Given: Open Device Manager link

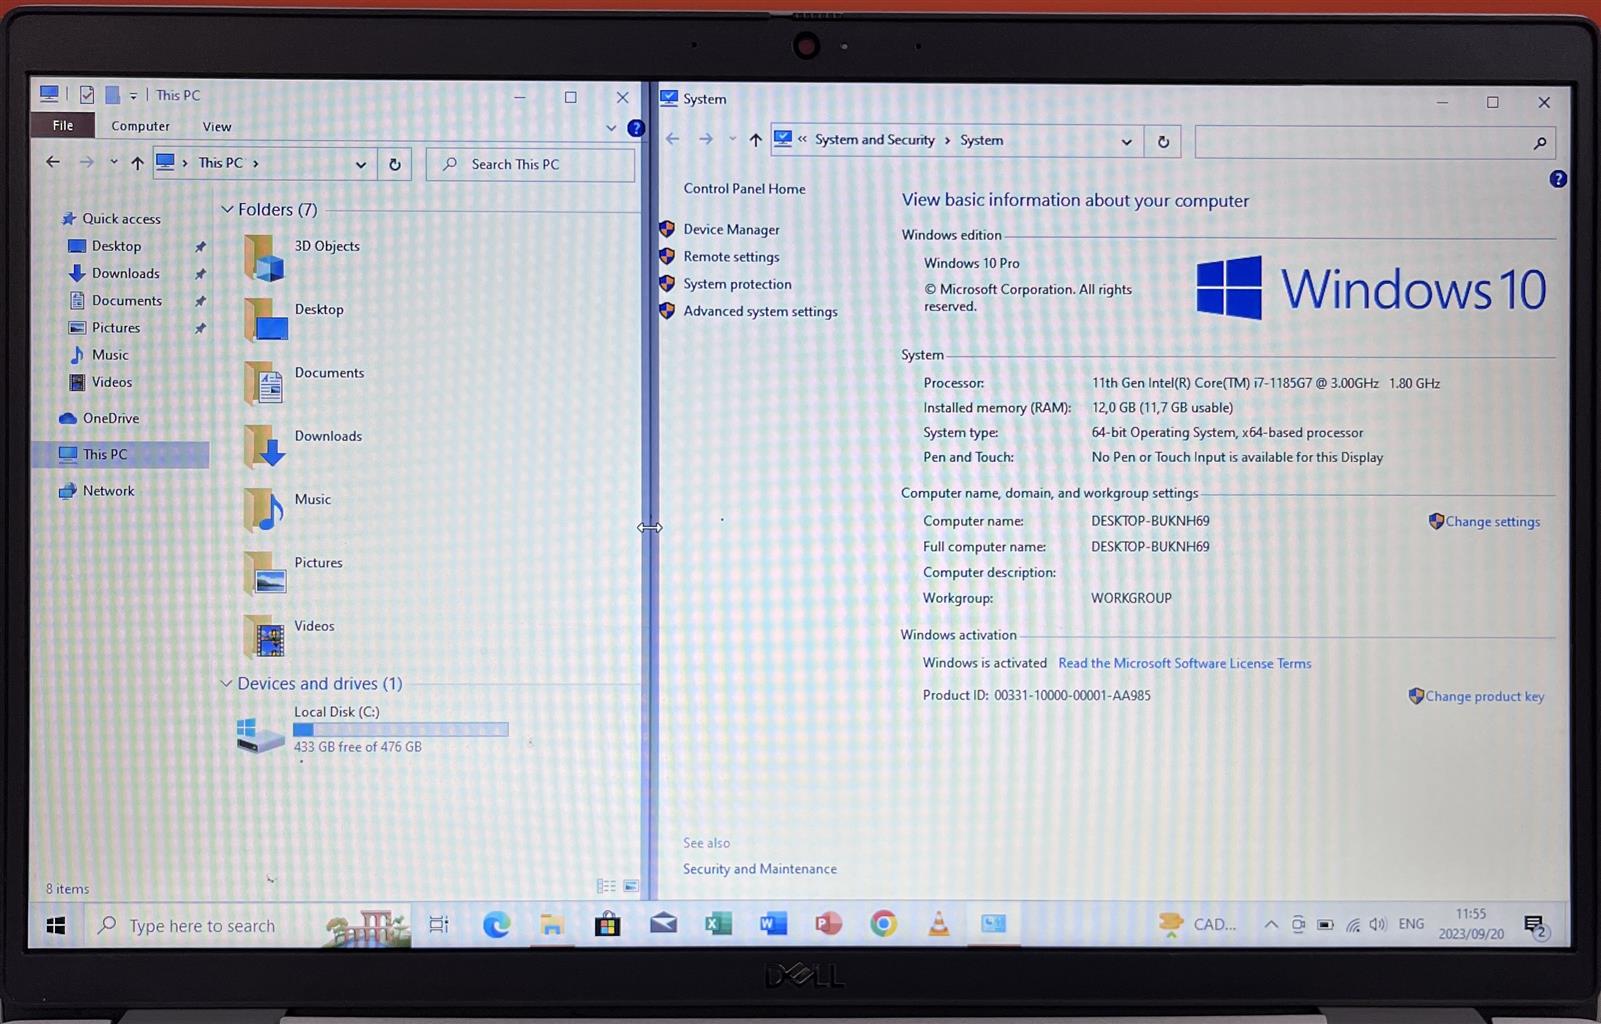Looking at the screenshot, I should click(731, 230).
